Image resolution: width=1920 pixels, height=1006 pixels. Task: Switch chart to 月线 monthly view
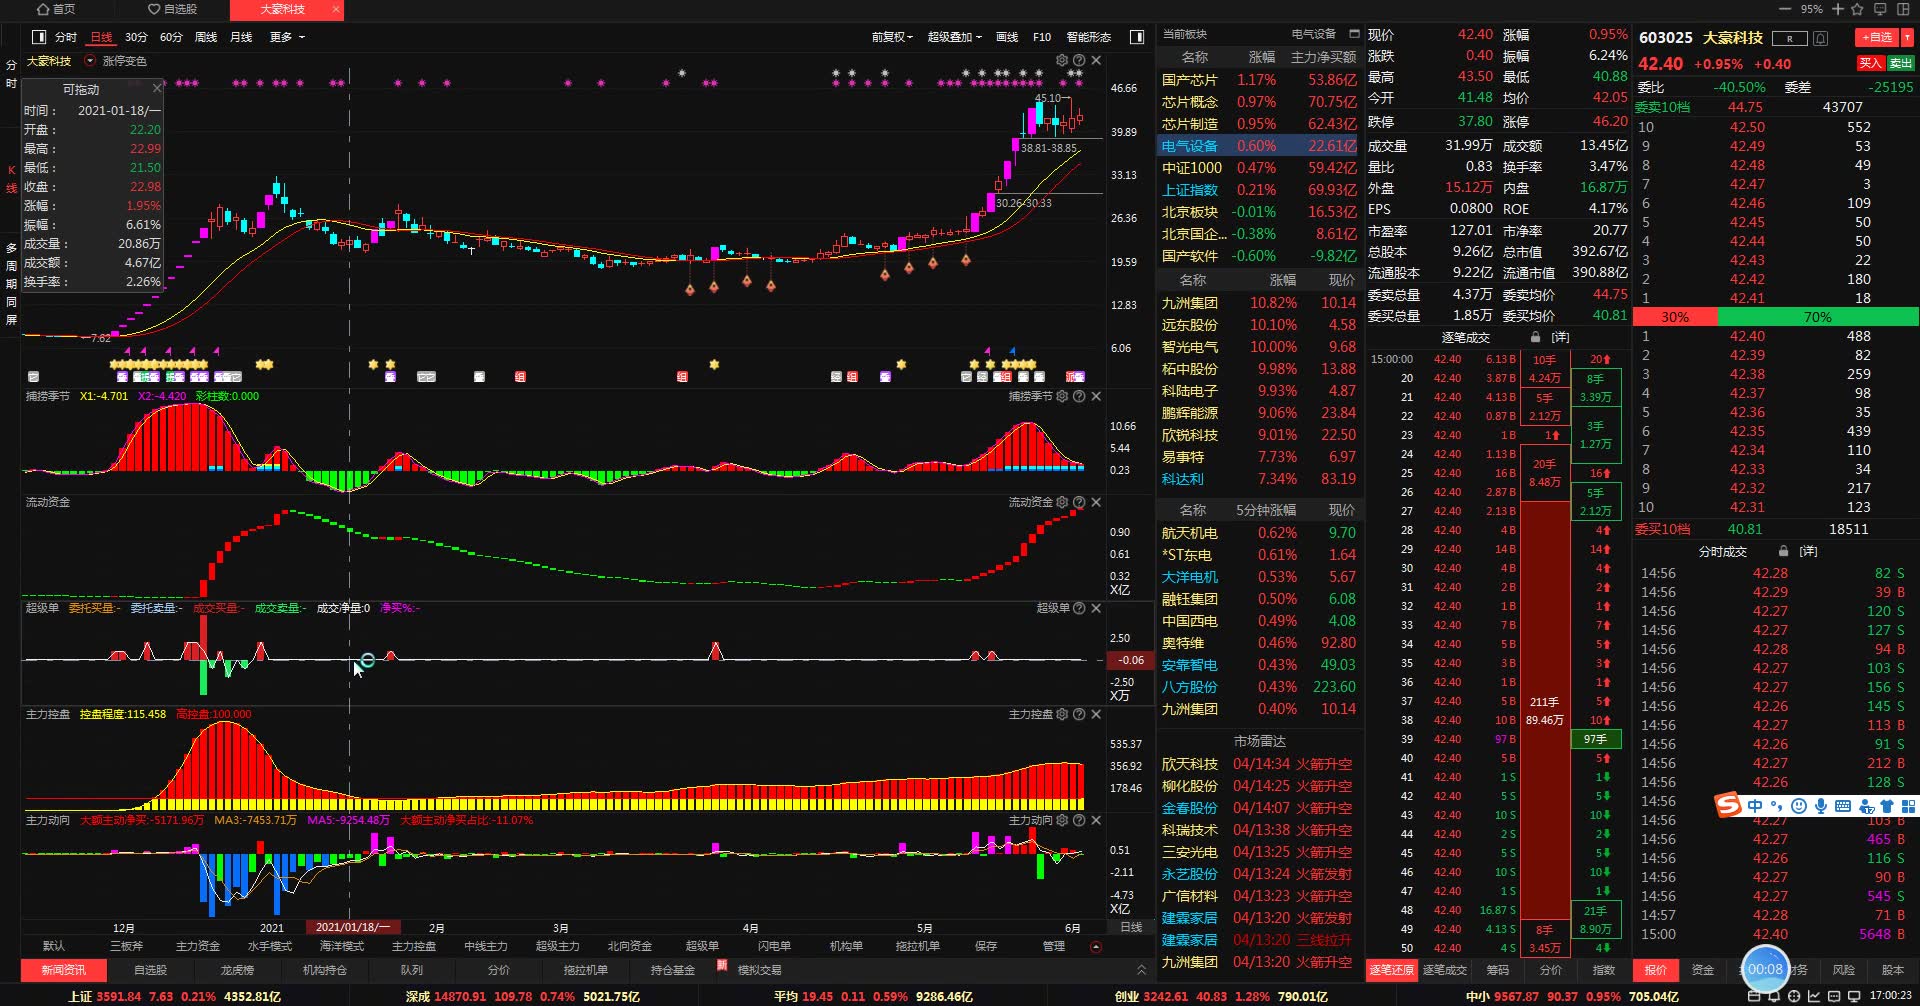pos(241,37)
